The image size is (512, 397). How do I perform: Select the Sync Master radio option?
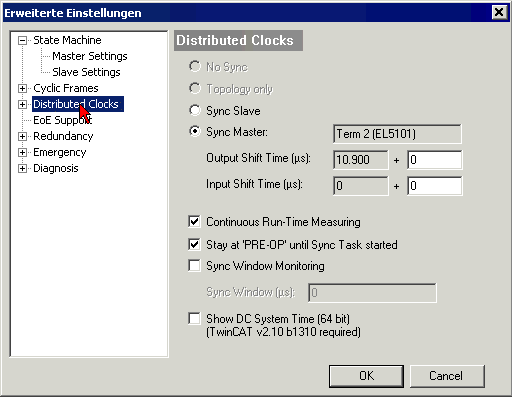coord(195,131)
